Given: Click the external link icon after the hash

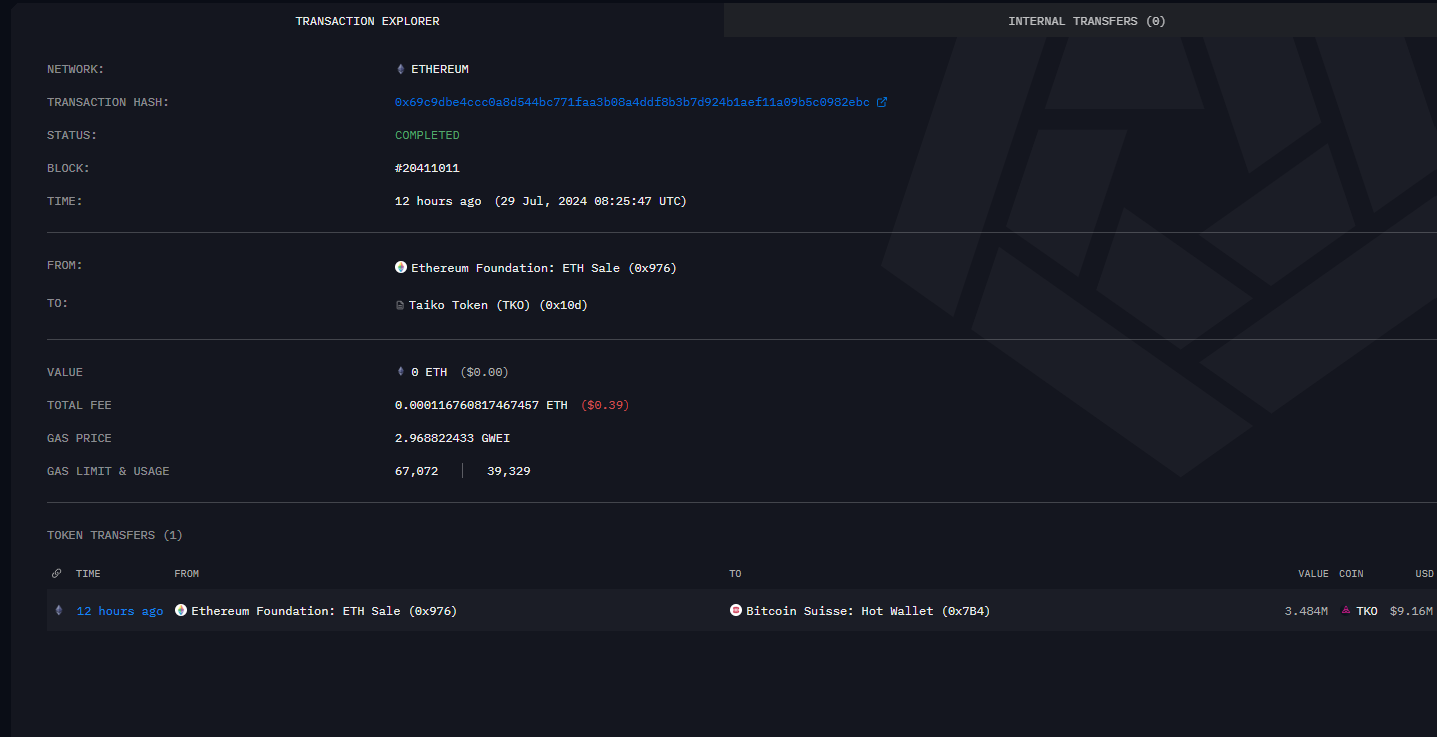Looking at the screenshot, I should [882, 103].
